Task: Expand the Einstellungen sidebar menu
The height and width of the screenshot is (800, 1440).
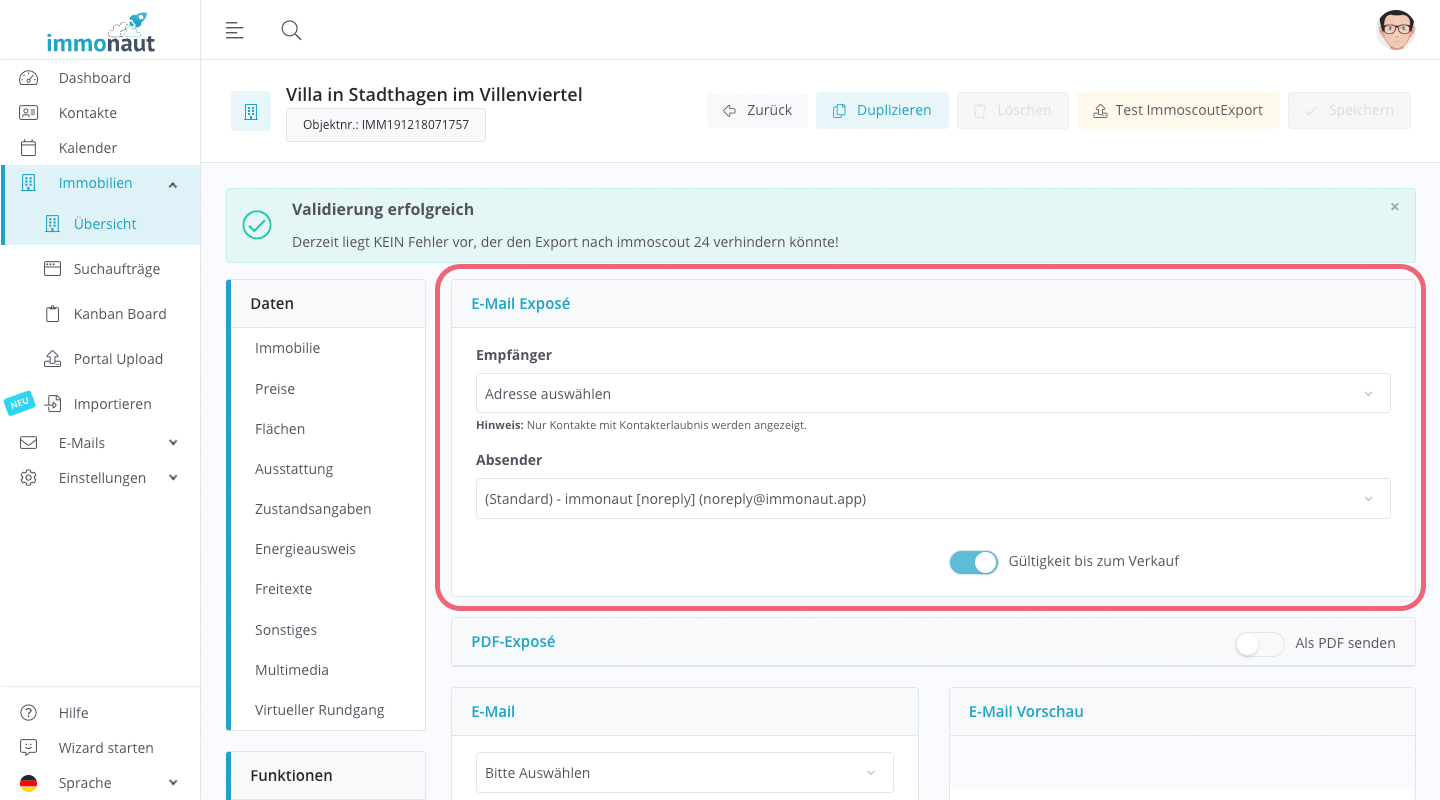Action: pos(101,478)
